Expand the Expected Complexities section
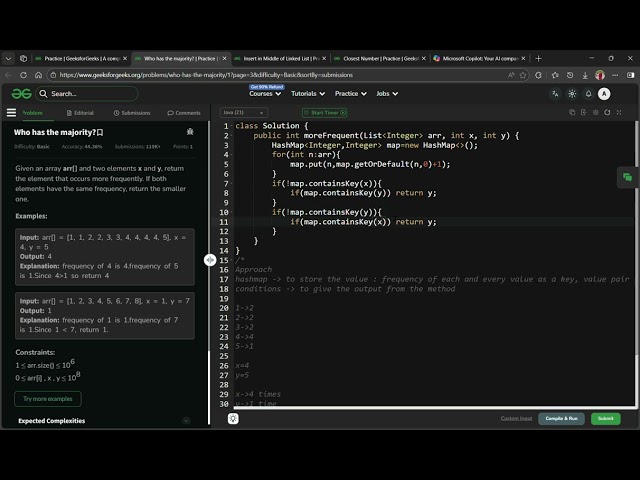Screen dimensions: 640x480 186,421
